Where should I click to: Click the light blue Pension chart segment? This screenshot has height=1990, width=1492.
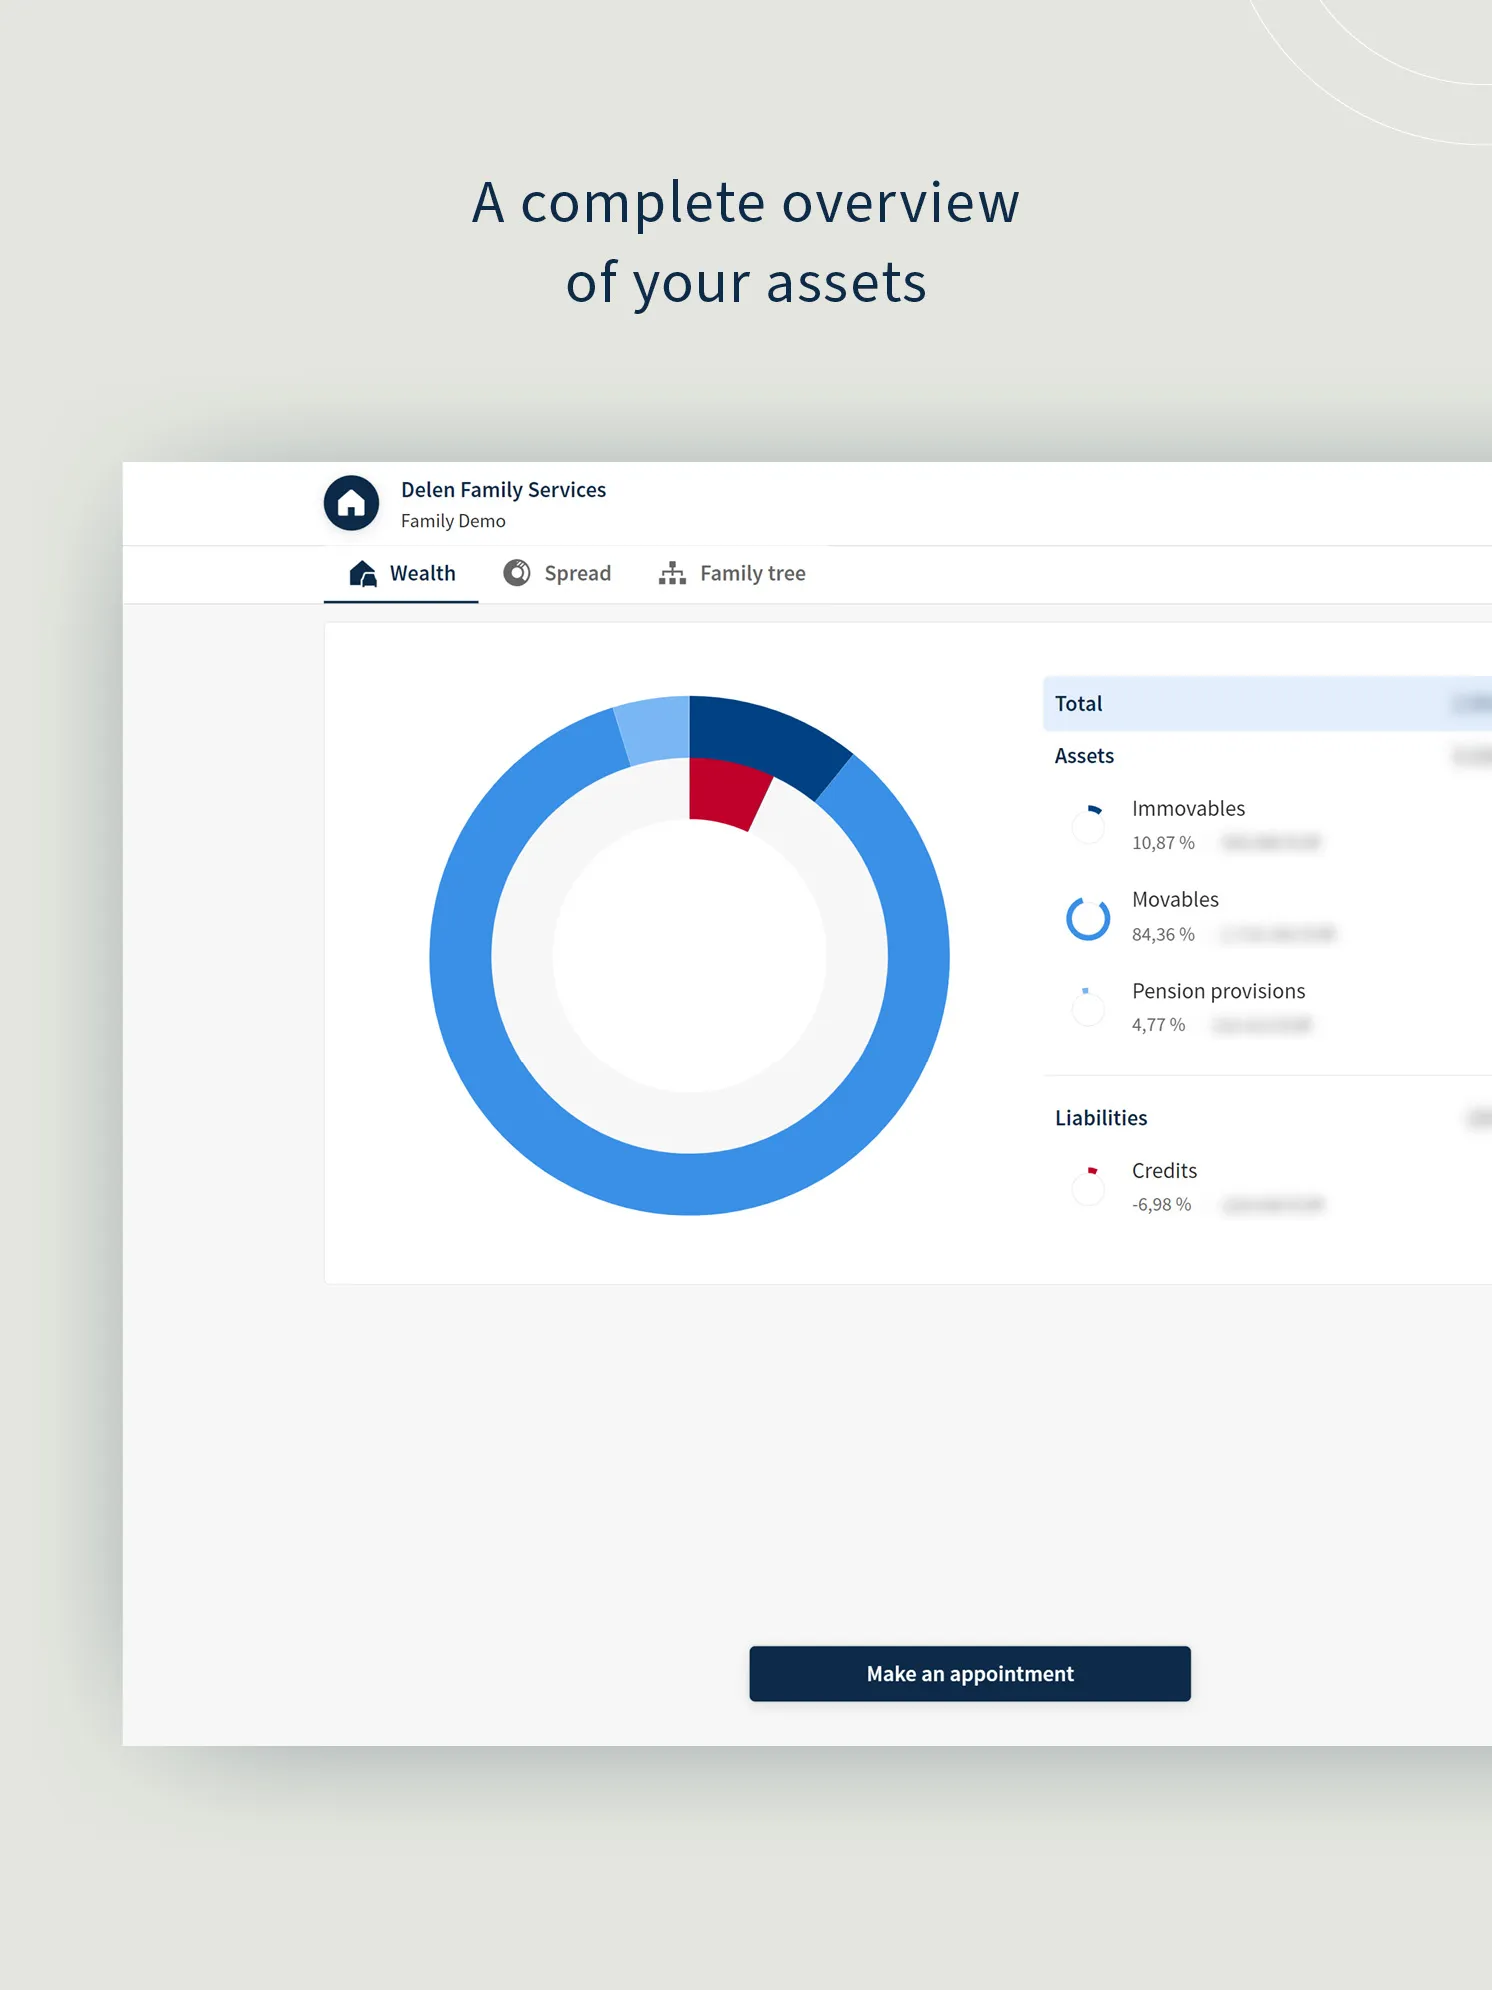pos(655,729)
